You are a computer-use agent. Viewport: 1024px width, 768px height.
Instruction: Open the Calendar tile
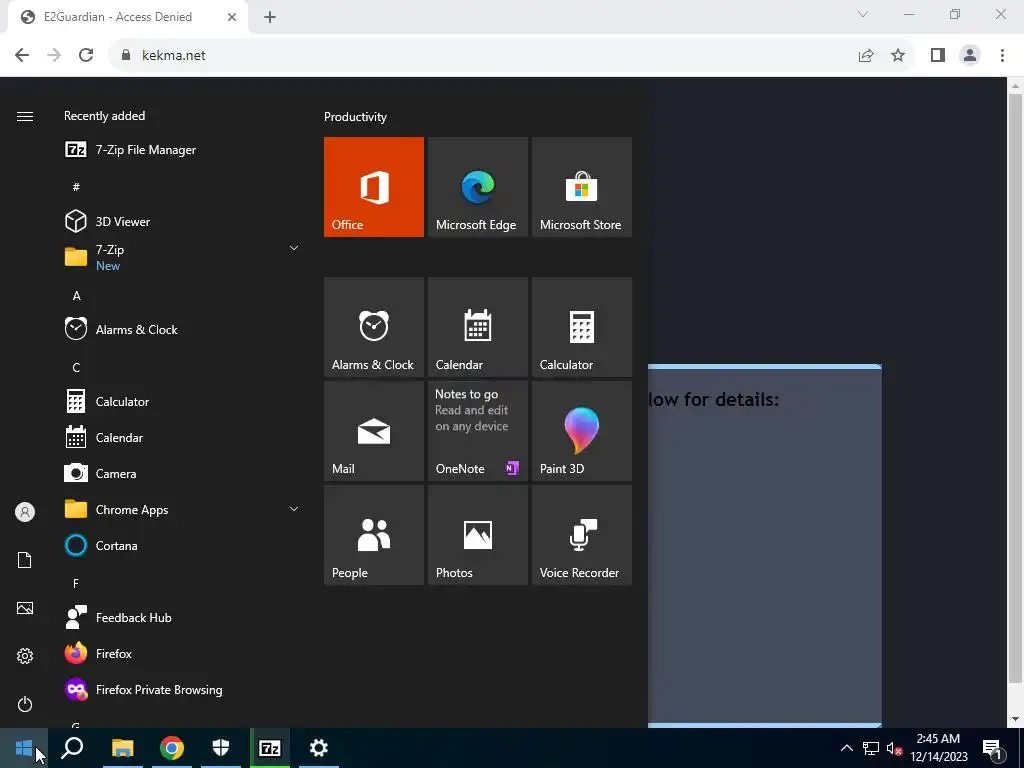(x=477, y=327)
